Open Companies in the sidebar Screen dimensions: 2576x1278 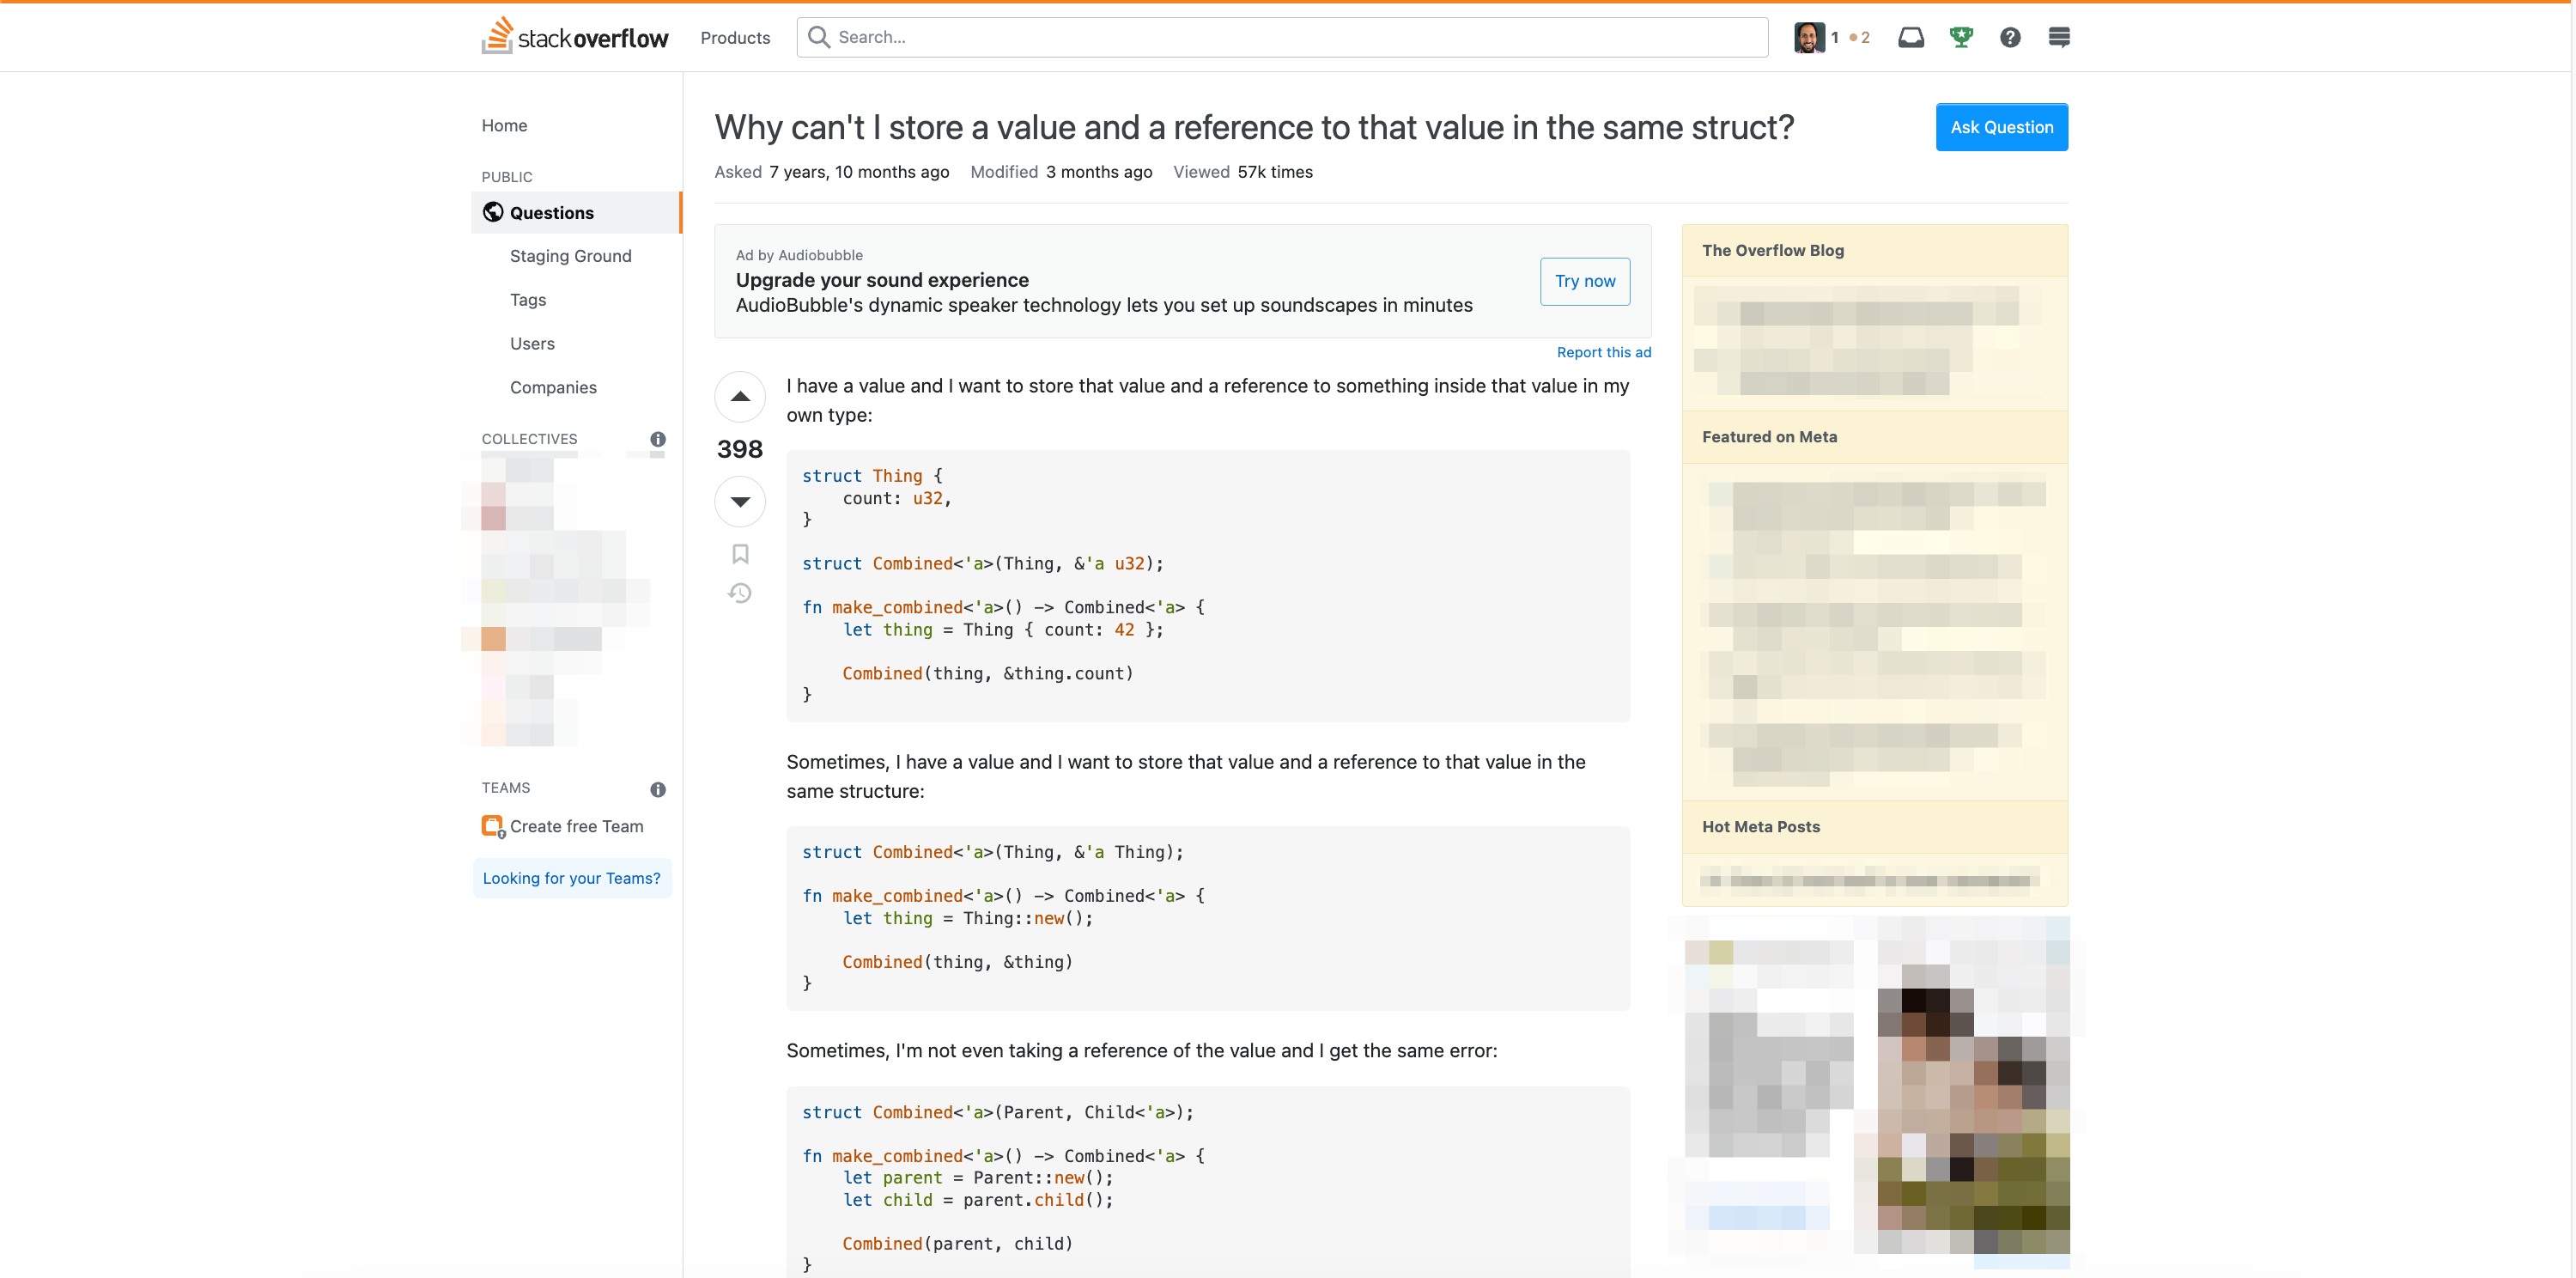pyautogui.click(x=553, y=387)
